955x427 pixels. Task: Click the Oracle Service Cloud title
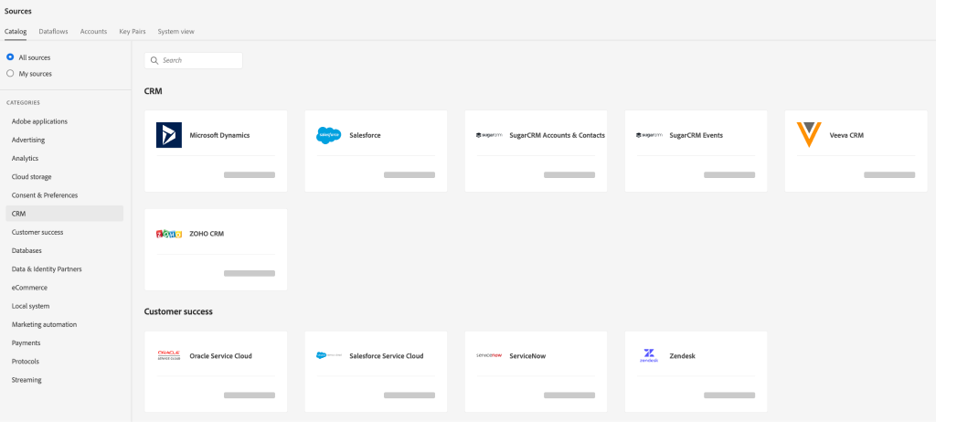click(x=220, y=356)
